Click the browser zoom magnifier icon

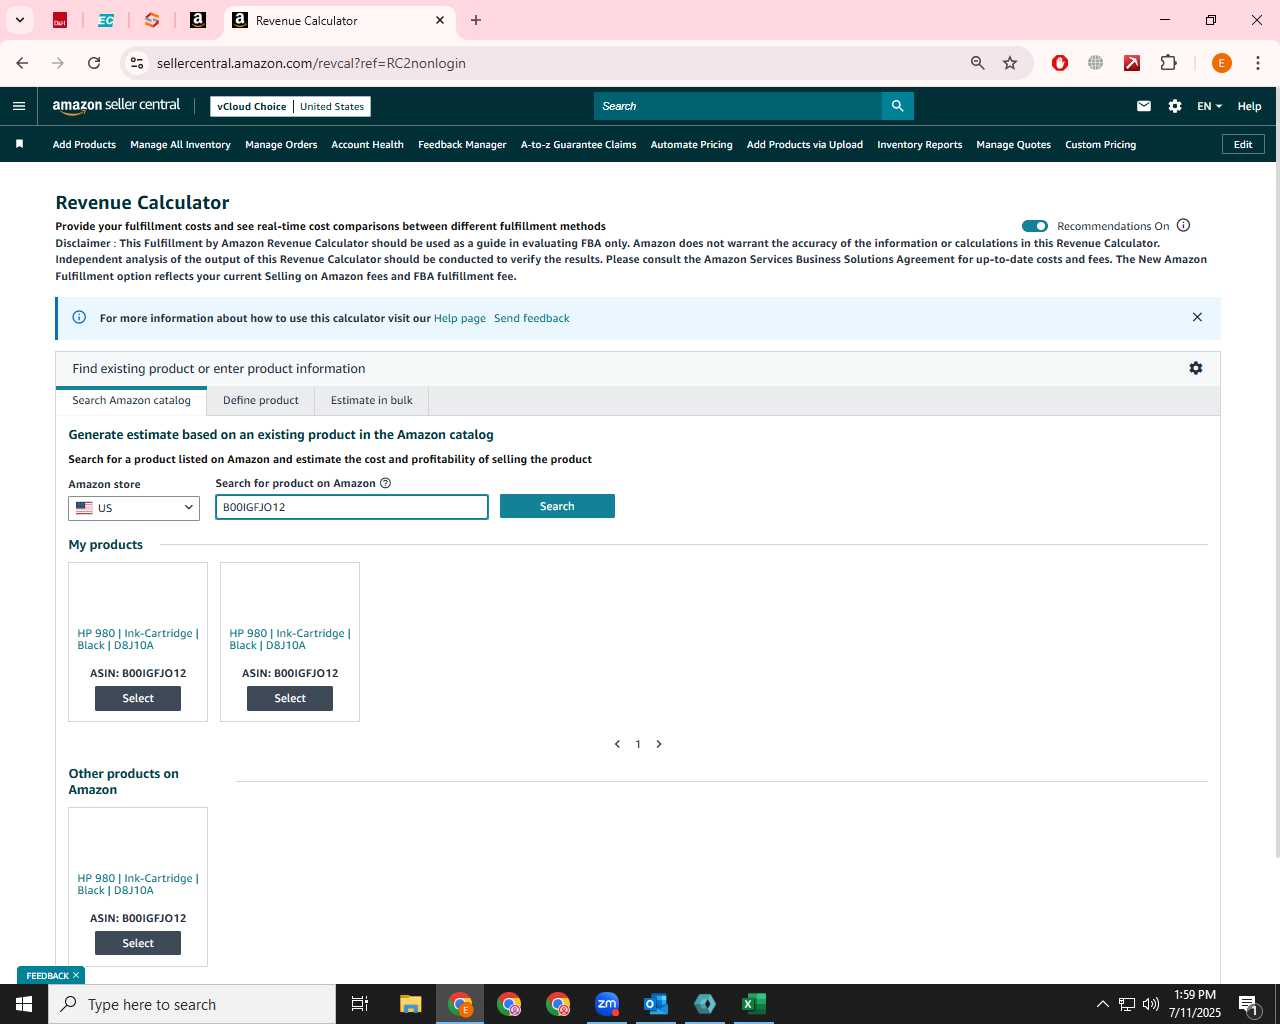click(x=978, y=63)
